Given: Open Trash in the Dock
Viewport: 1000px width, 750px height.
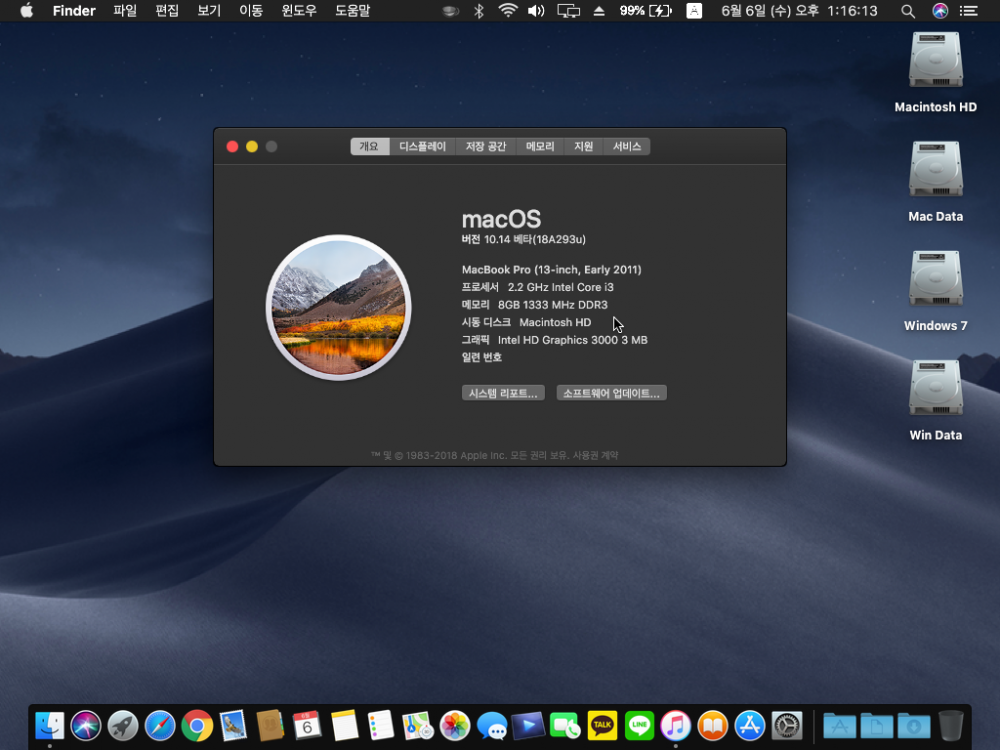Looking at the screenshot, I should coord(950,726).
